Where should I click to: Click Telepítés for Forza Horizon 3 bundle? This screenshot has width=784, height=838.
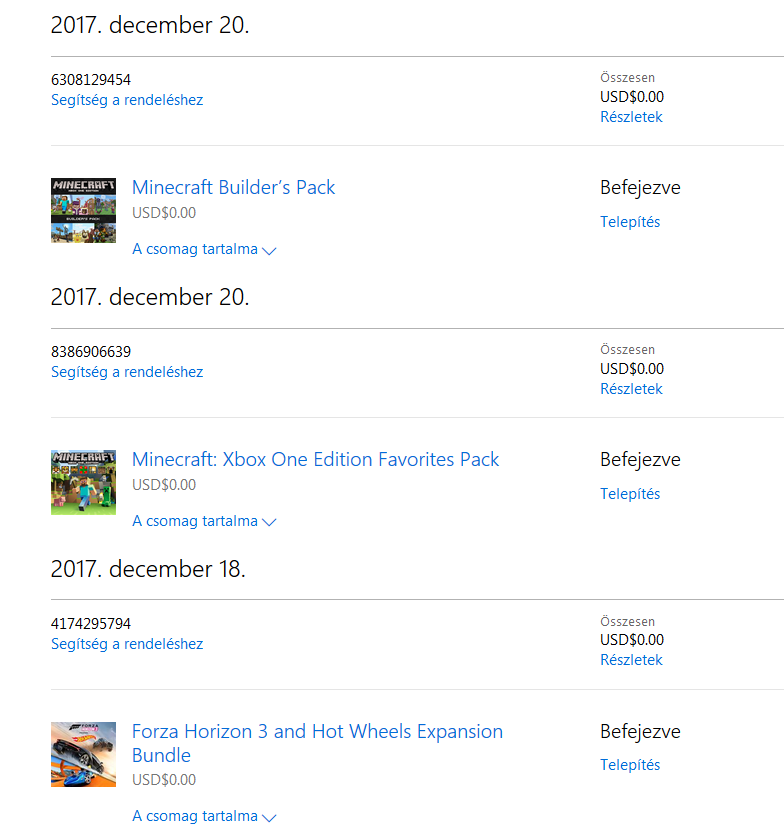(630, 765)
